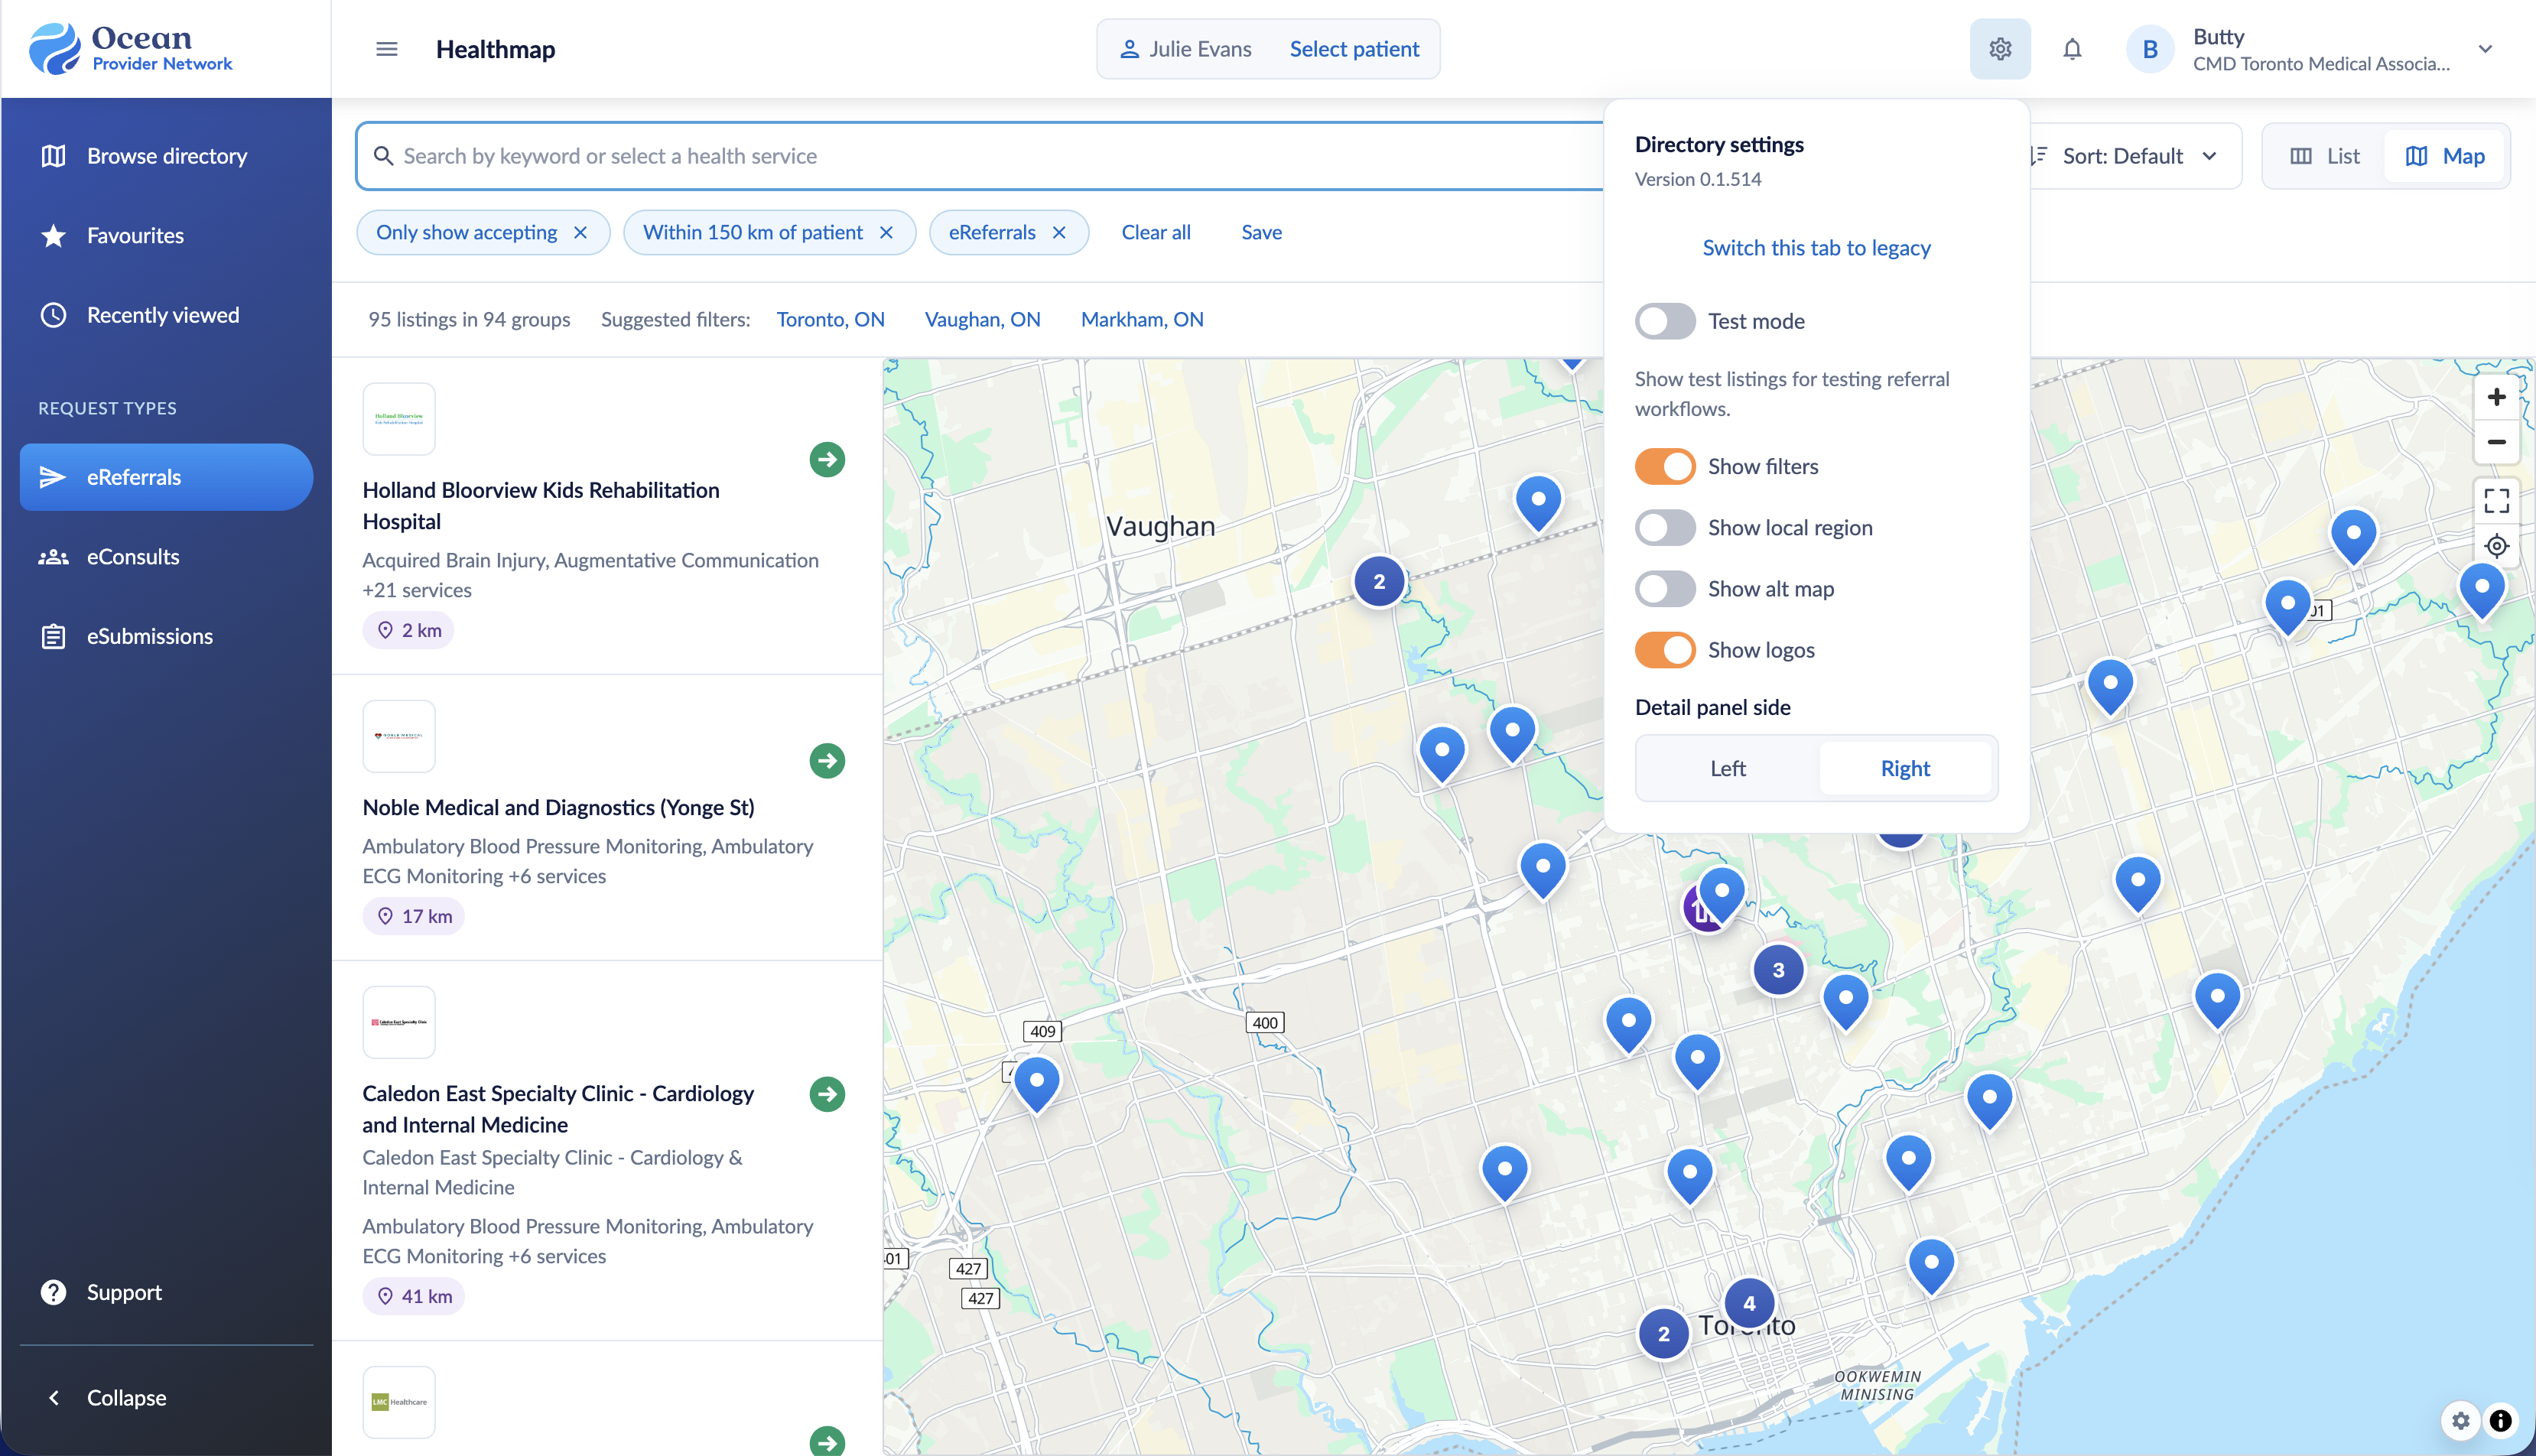This screenshot has width=2536, height=1456.
Task: Click Switch this tab to legacy
Action: pos(1816,248)
